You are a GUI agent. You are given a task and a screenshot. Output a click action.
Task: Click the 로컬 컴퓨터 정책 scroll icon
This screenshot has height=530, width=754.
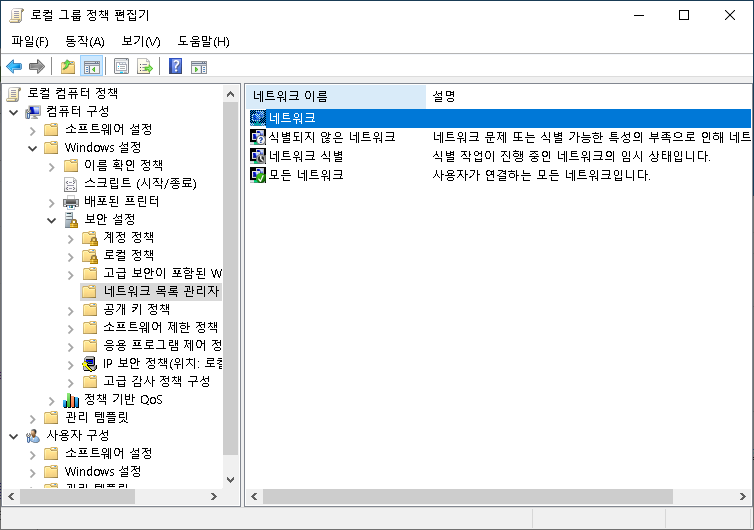[14, 93]
